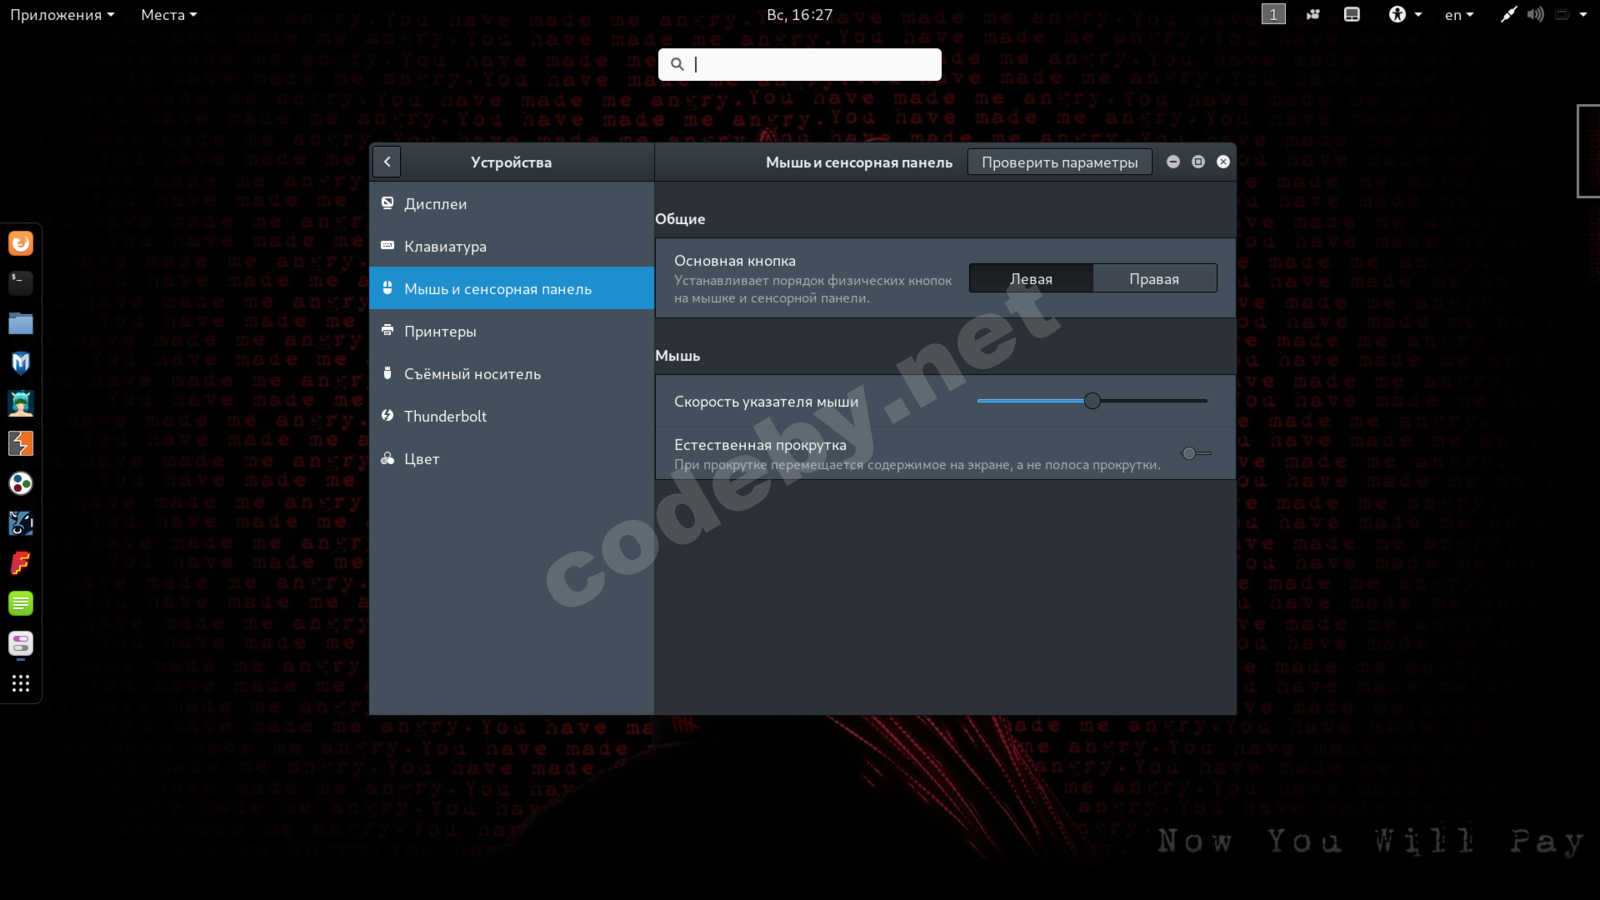
Task: Open the BeEF bull icon in dock
Action: coord(21,523)
